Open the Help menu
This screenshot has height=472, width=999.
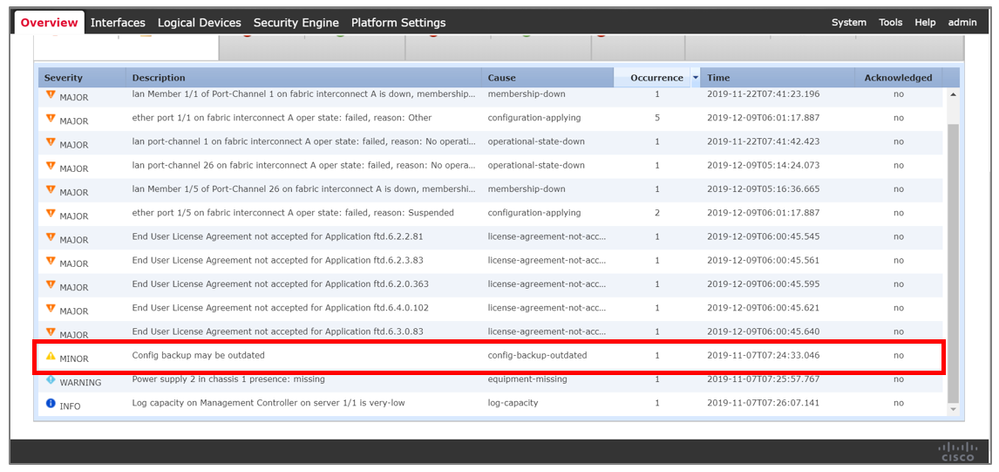(925, 22)
